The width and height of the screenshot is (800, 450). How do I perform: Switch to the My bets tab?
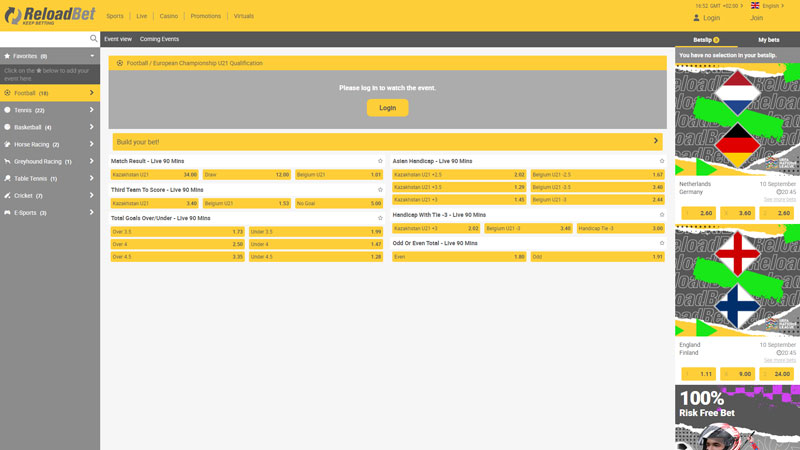coord(768,40)
